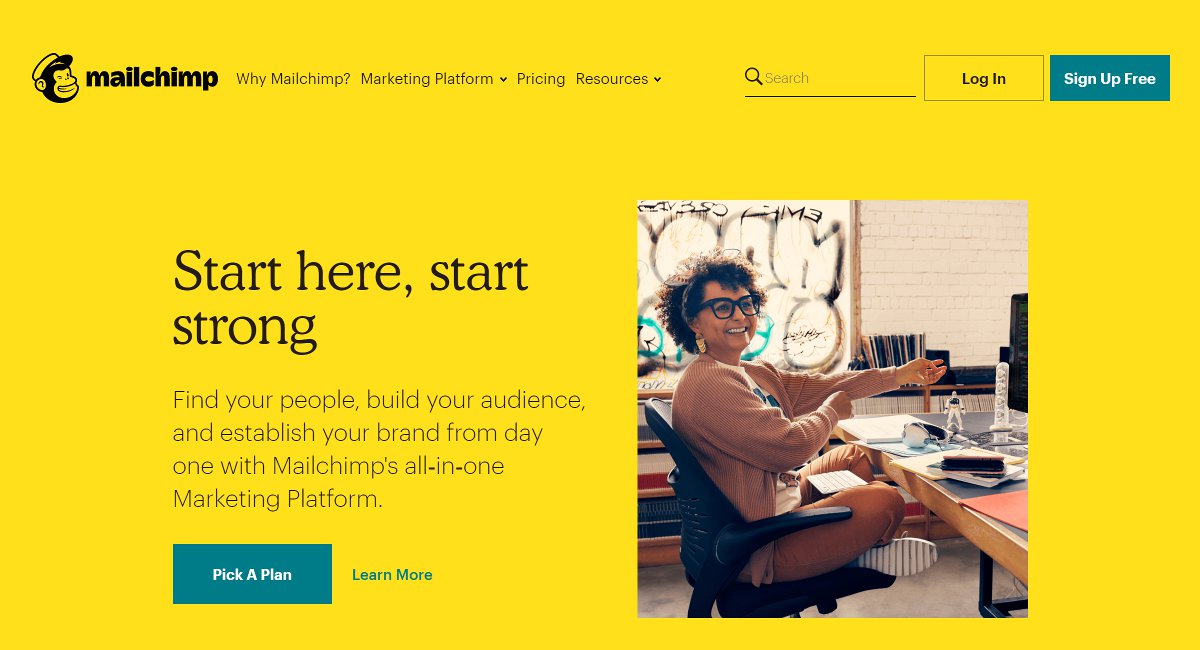The height and width of the screenshot is (650, 1200).
Task: Click the mailchimp wordmark text
Action: click(152, 78)
